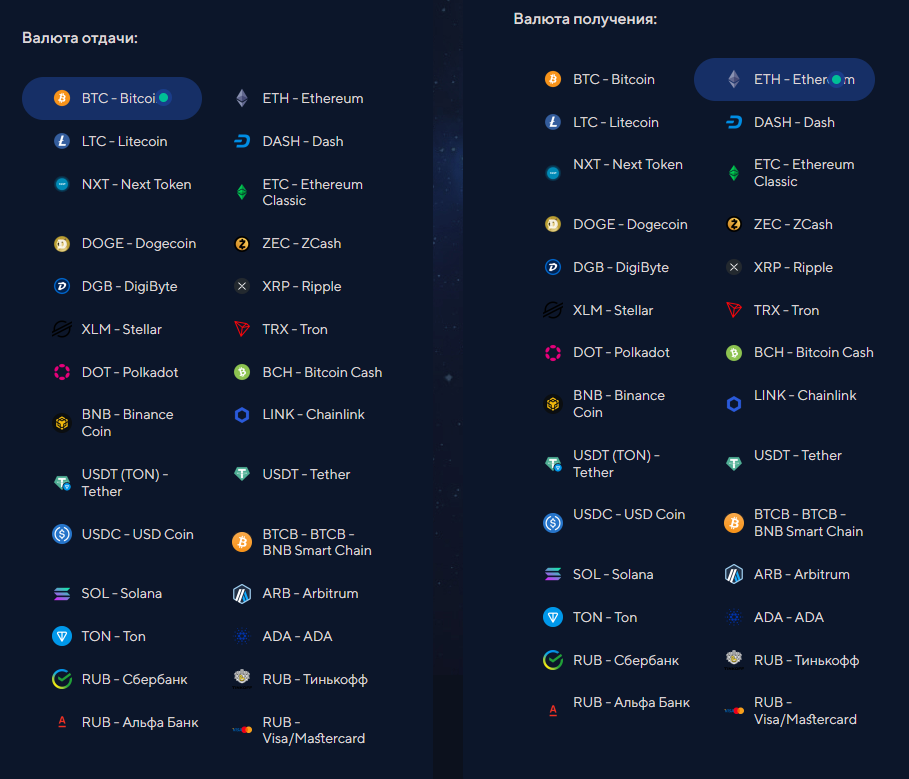Image resolution: width=909 pixels, height=779 pixels.
Task: Click the Alfa Bank icon in the receive list
Action: 553,711
